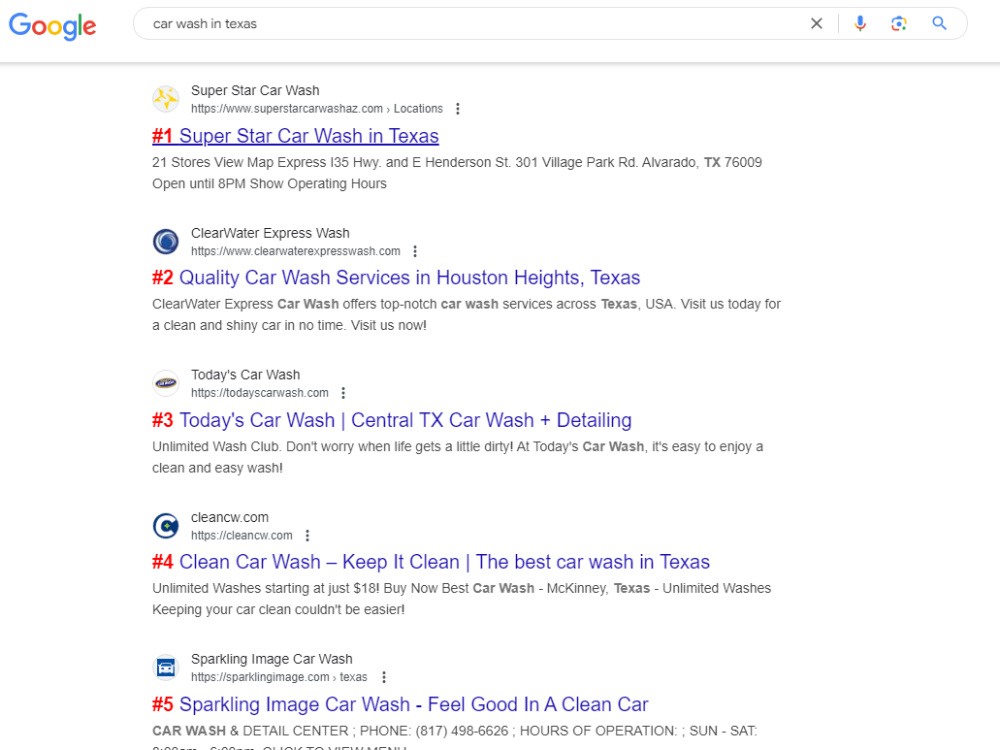Open the three-dot menu for Today's Car Wash

coord(343,393)
